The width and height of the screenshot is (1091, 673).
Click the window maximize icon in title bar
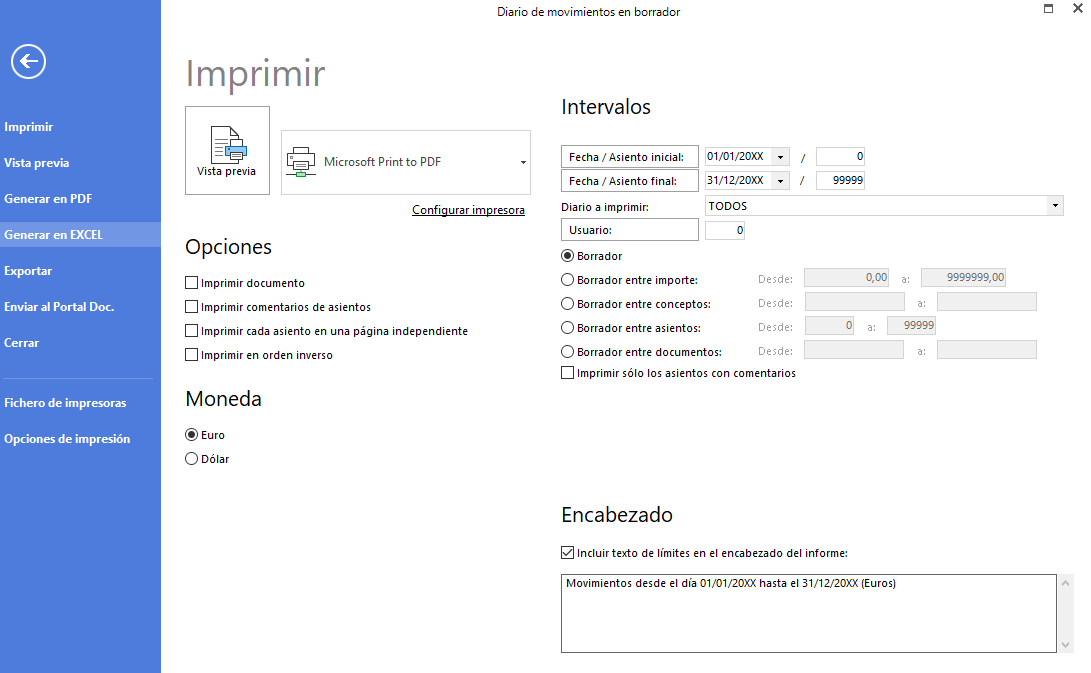coord(1048,9)
